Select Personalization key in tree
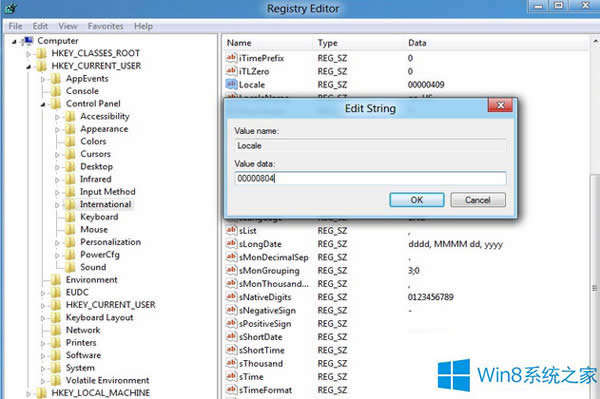600x399 pixels. (x=110, y=242)
